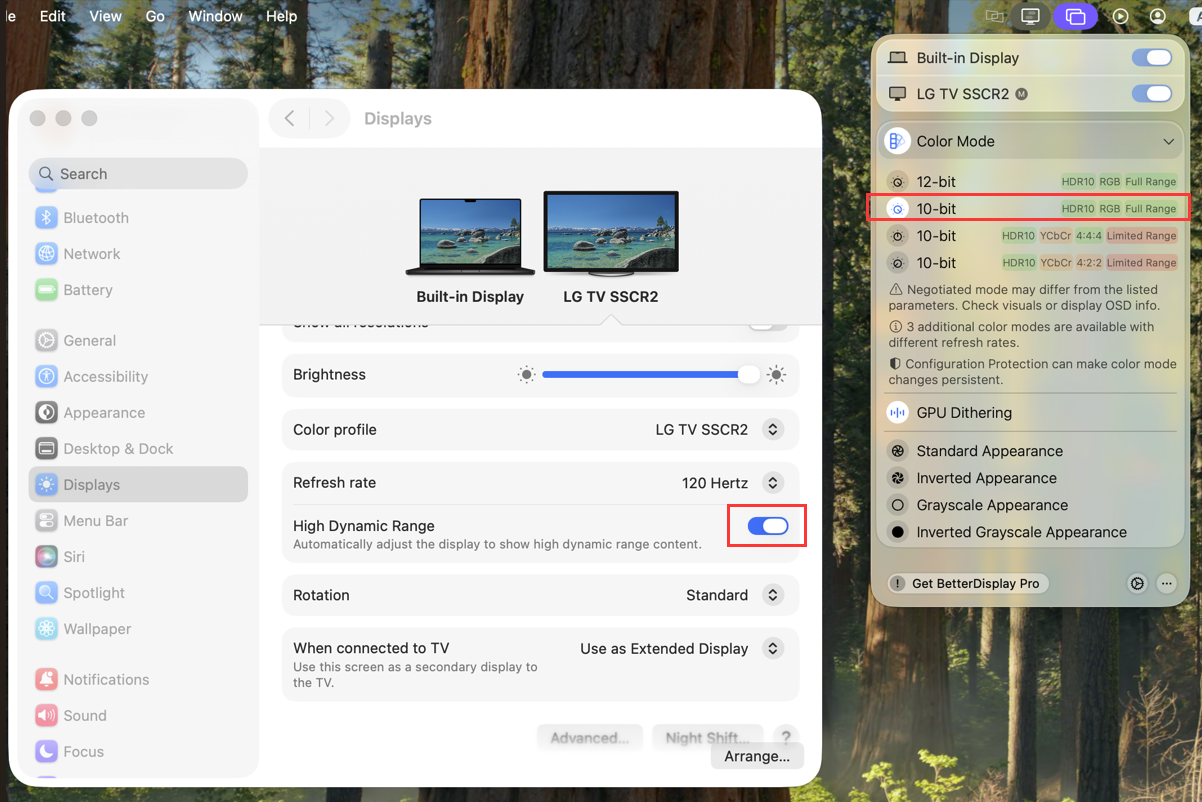Click the Brightness slider track

pos(650,375)
